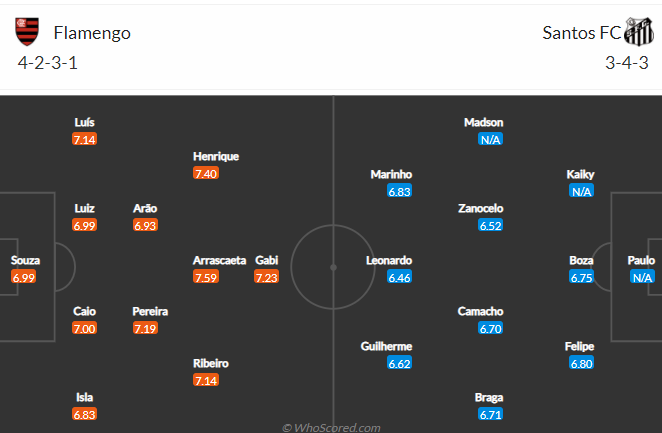Select Arrascaeta's 7.59 rating badge
The image size is (662, 433).
tap(206, 277)
